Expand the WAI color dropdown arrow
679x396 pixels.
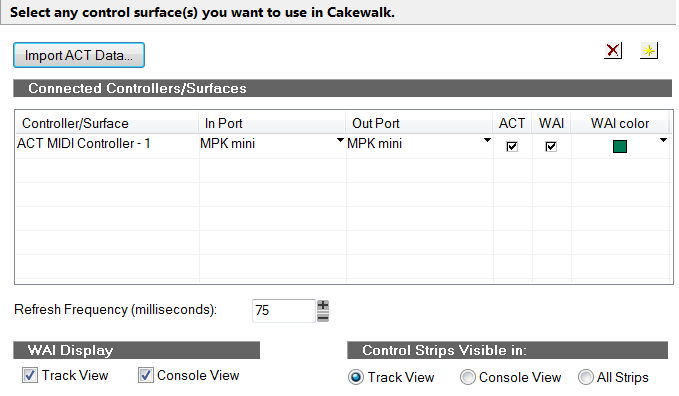(x=663, y=140)
